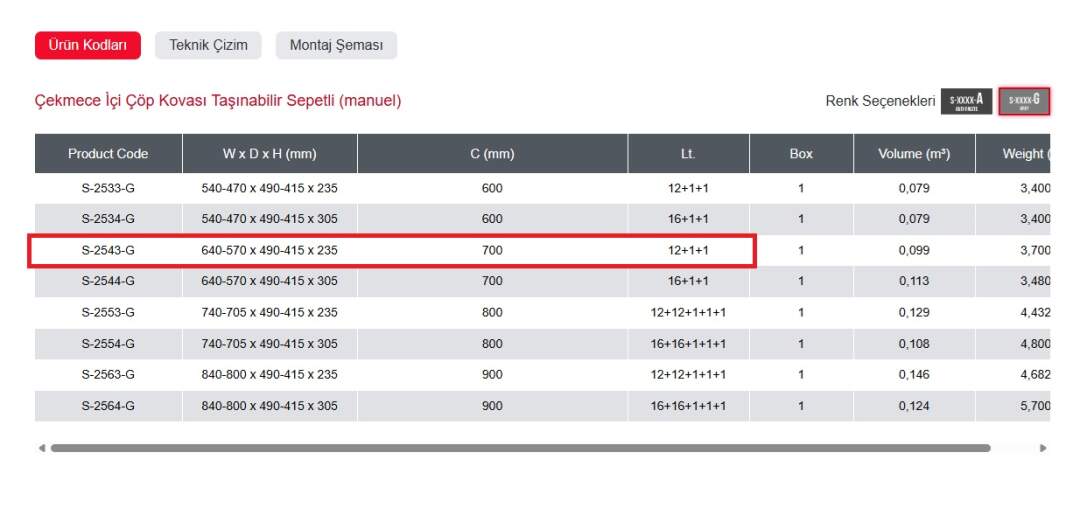Click the Çekmece İçi Çöp Kovası title
This screenshot has width=1080, height=515.
pos(218,101)
